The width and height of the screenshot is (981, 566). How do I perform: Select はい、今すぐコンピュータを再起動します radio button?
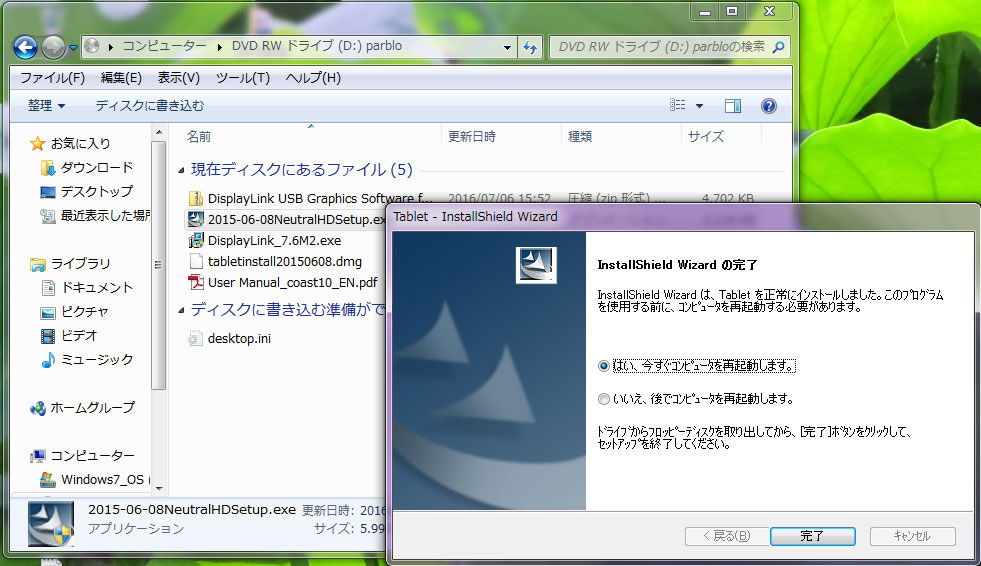pyautogui.click(x=604, y=366)
